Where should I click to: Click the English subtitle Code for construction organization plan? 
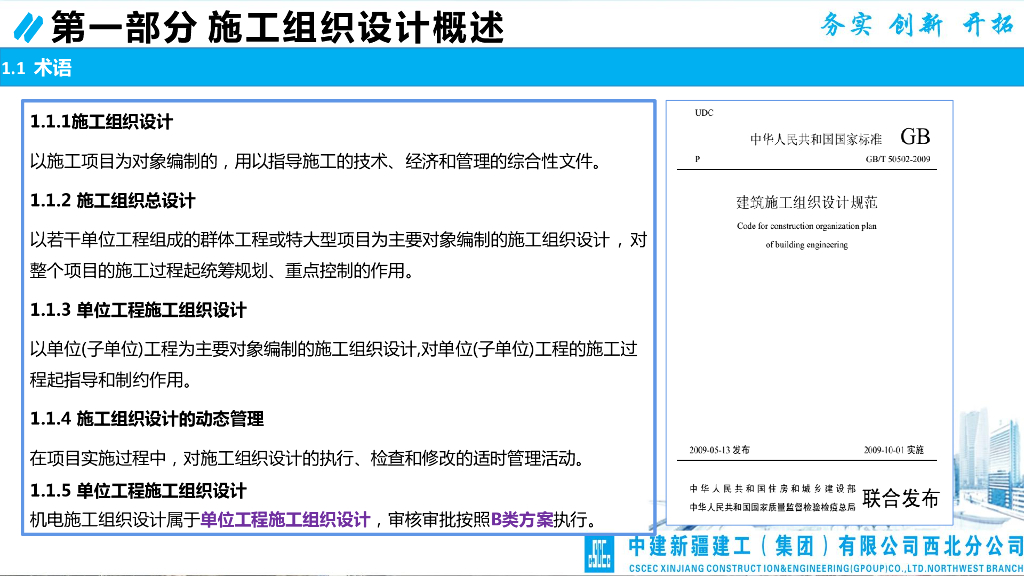point(806,226)
